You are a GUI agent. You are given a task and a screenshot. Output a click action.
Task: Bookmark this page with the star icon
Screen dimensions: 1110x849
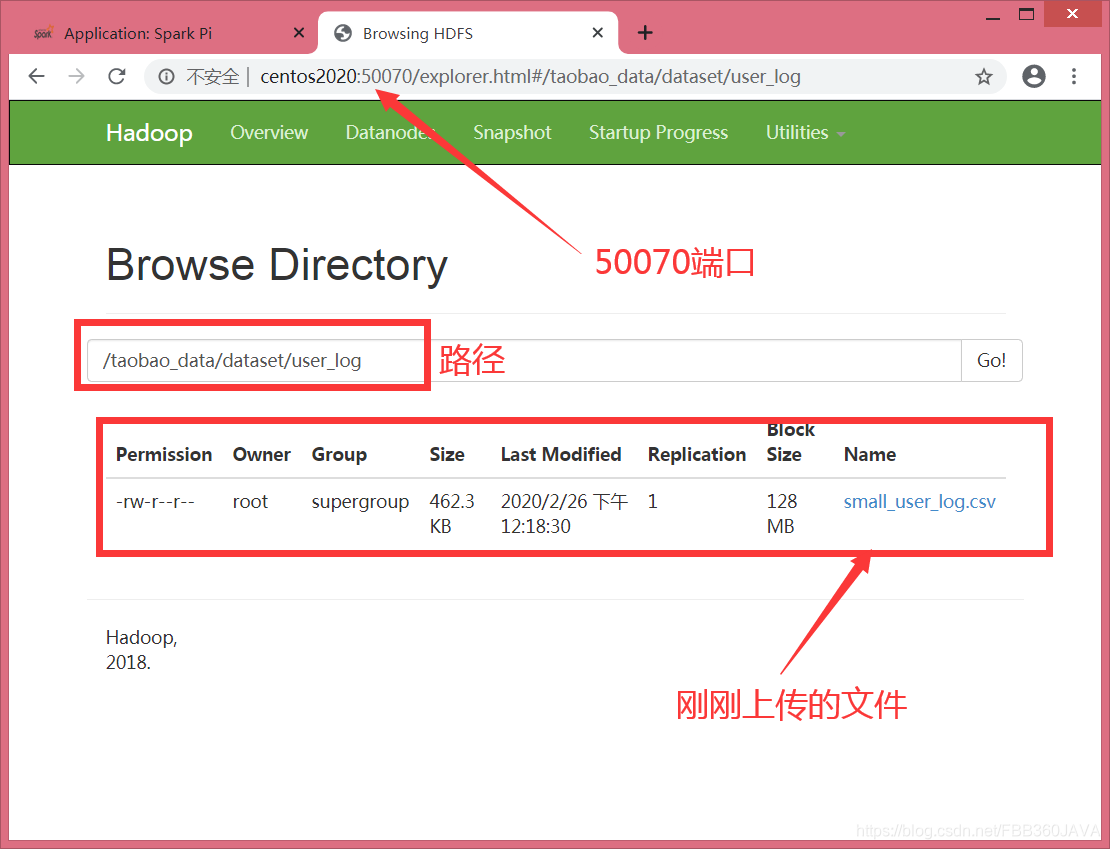click(x=983, y=76)
